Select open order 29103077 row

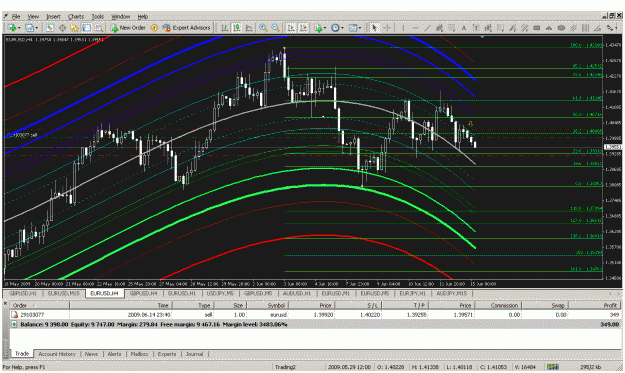(x=316, y=315)
